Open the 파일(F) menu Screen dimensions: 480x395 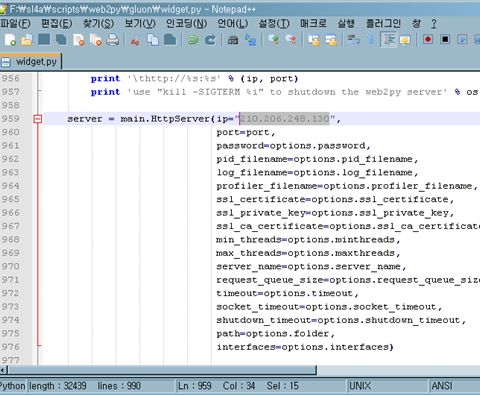click(15, 24)
